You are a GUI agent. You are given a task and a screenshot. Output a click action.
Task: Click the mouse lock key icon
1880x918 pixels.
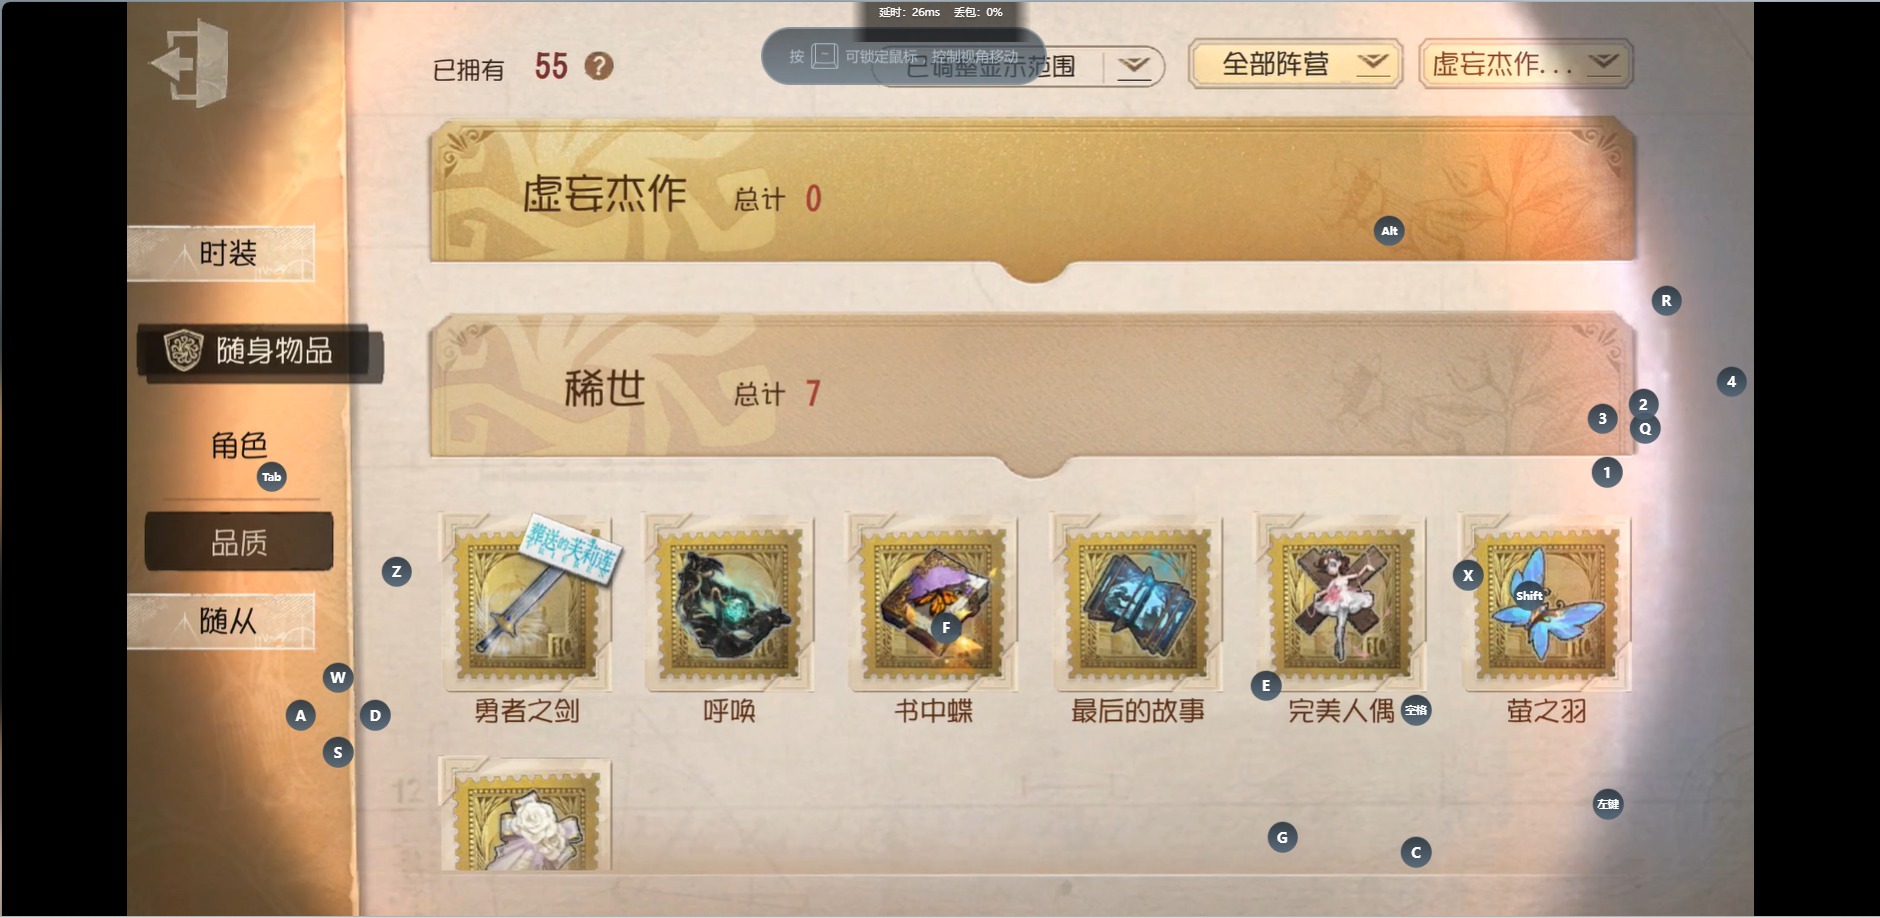[824, 56]
